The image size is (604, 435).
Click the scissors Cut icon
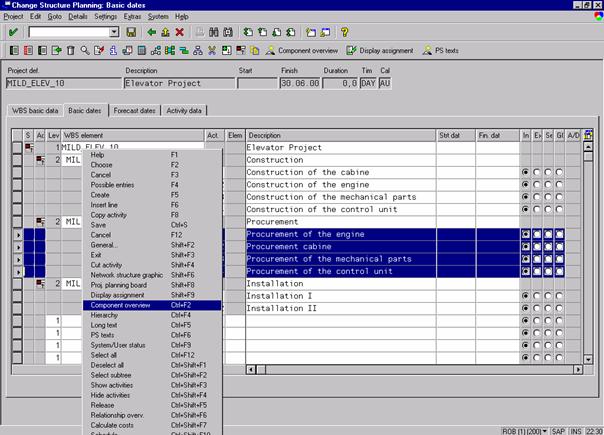[x=212, y=50]
